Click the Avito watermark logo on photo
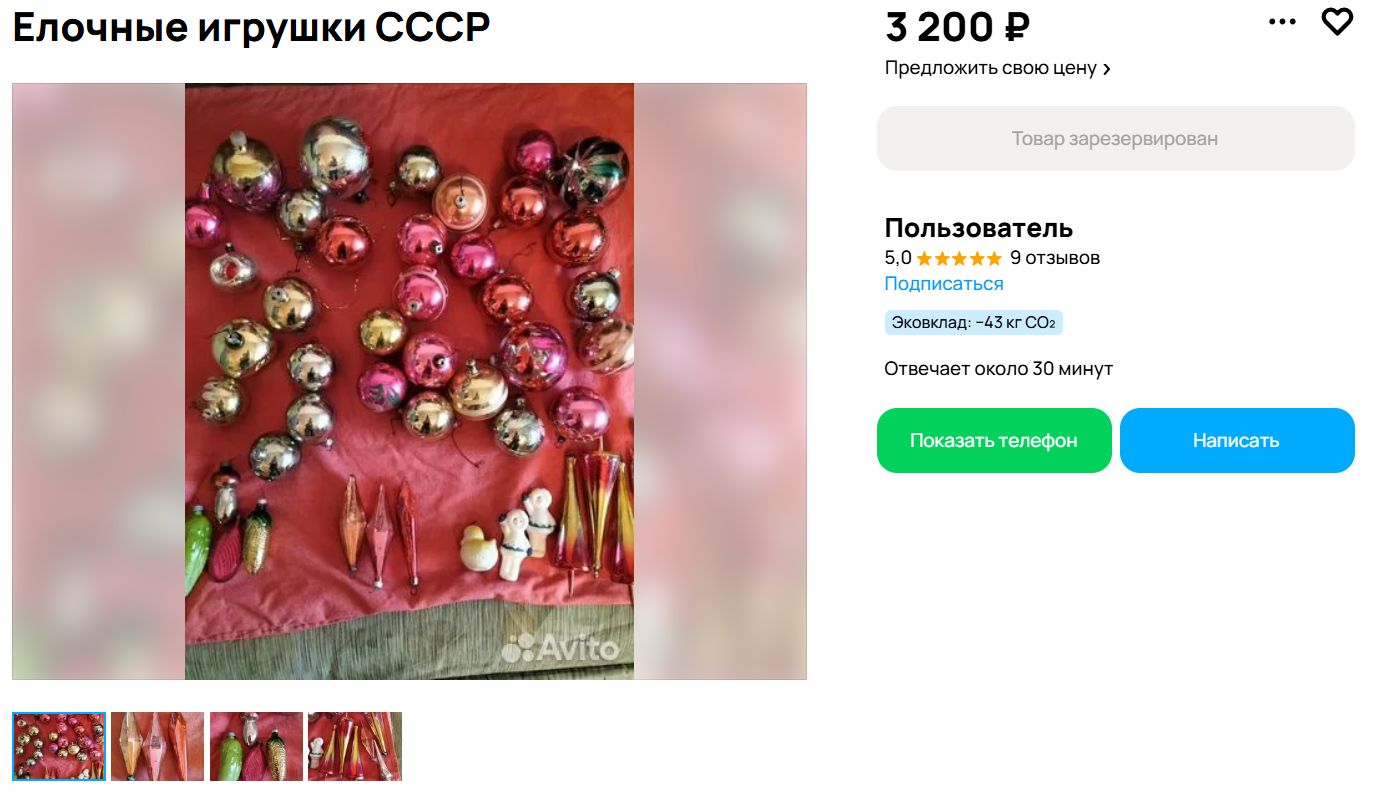The width and height of the screenshot is (1373, 792). pyautogui.click(x=560, y=648)
